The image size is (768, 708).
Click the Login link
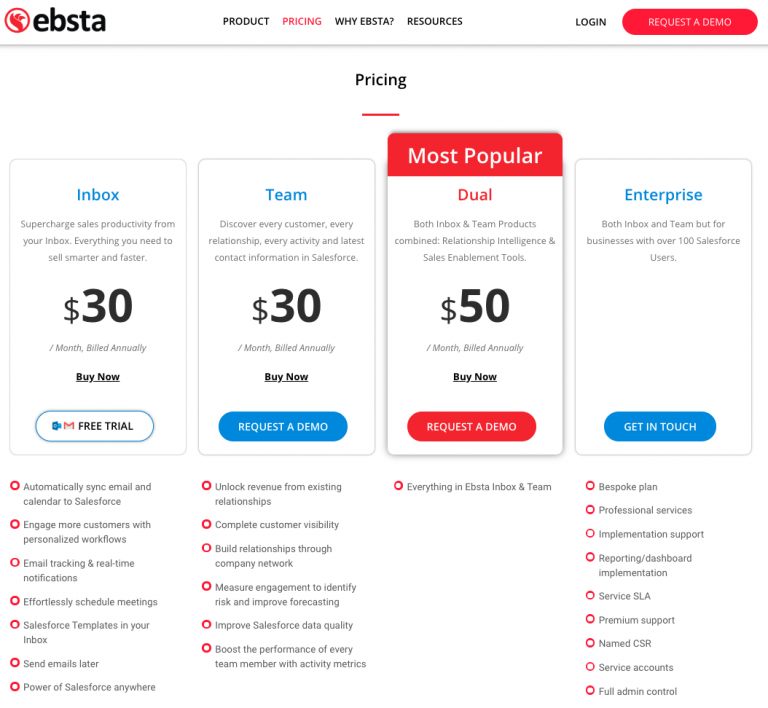pos(591,22)
